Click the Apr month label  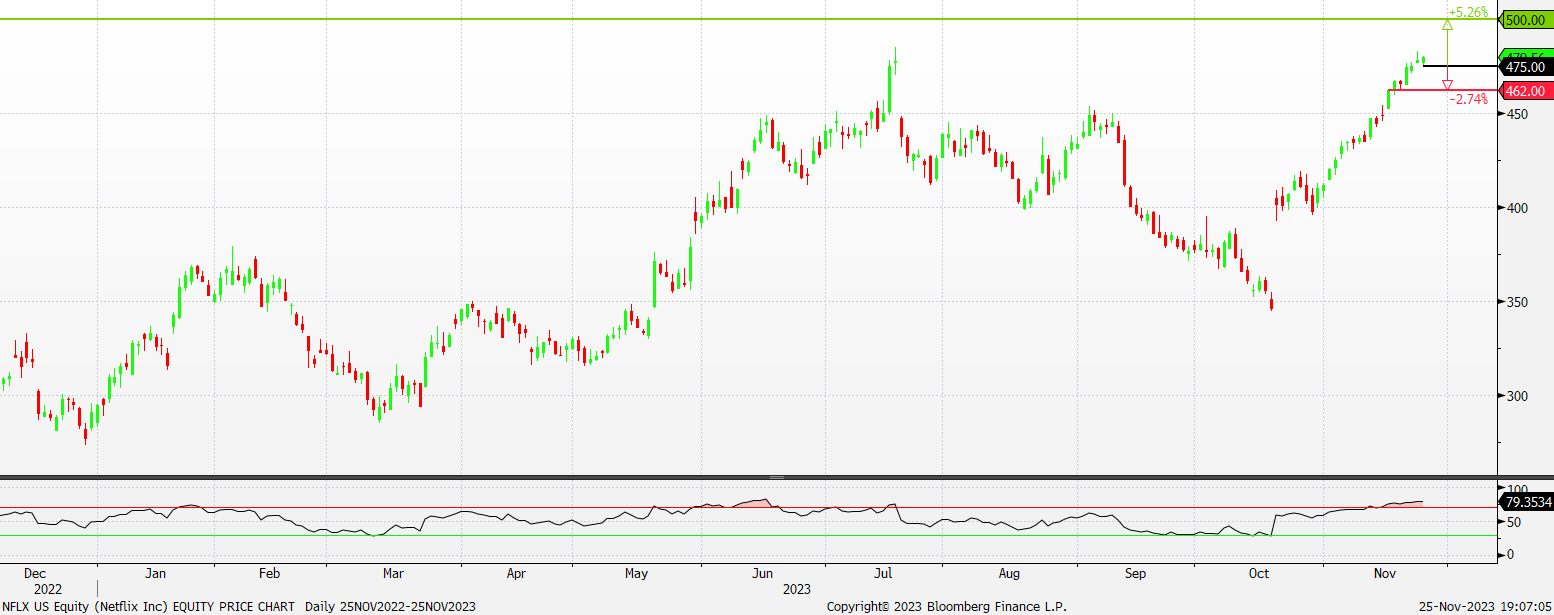(x=516, y=574)
